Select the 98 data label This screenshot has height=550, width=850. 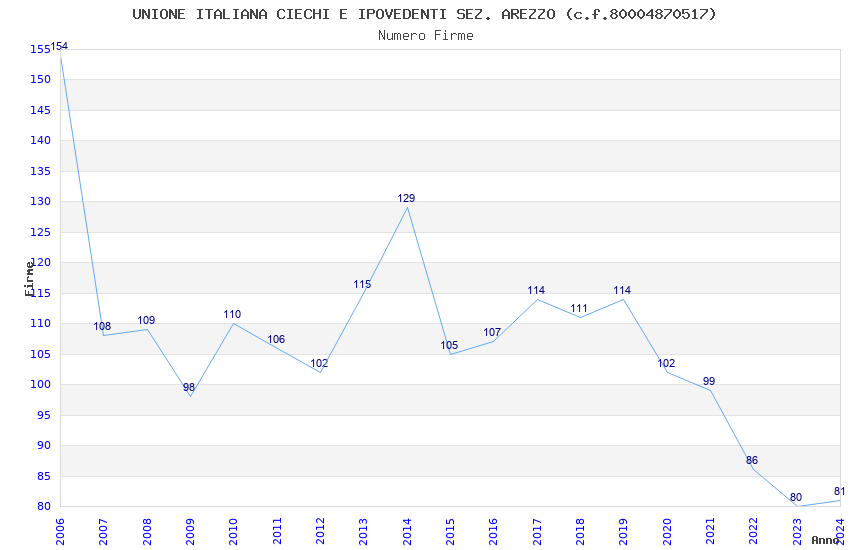tap(189, 387)
